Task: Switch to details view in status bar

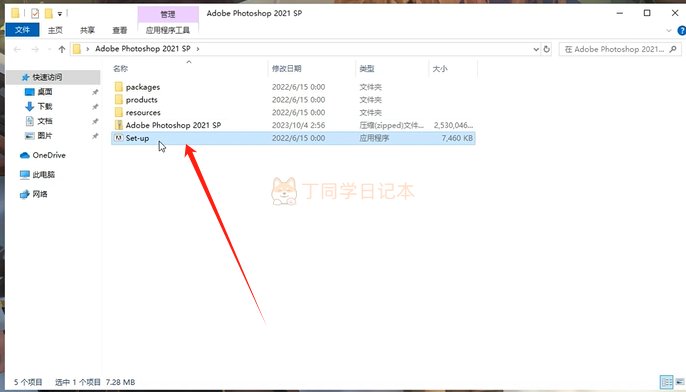Action: 666,382
